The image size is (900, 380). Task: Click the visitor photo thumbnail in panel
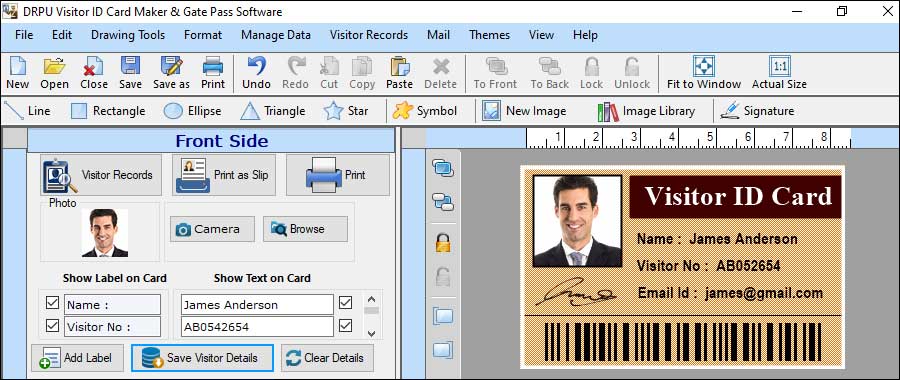coord(104,232)
